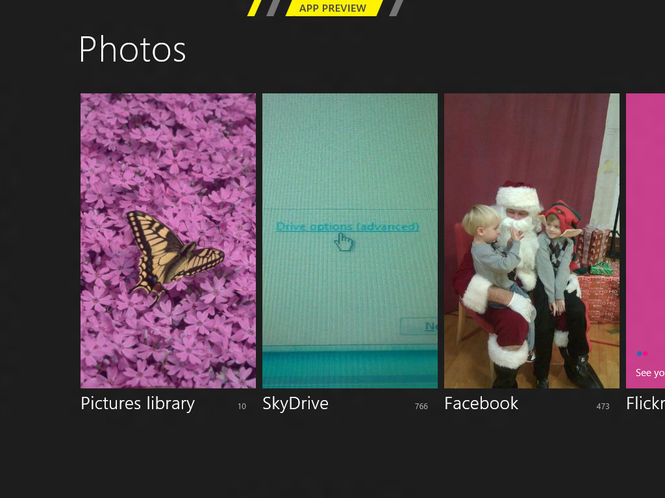Select the Pictures library label
665x498 pixels.
pos(138,403)
